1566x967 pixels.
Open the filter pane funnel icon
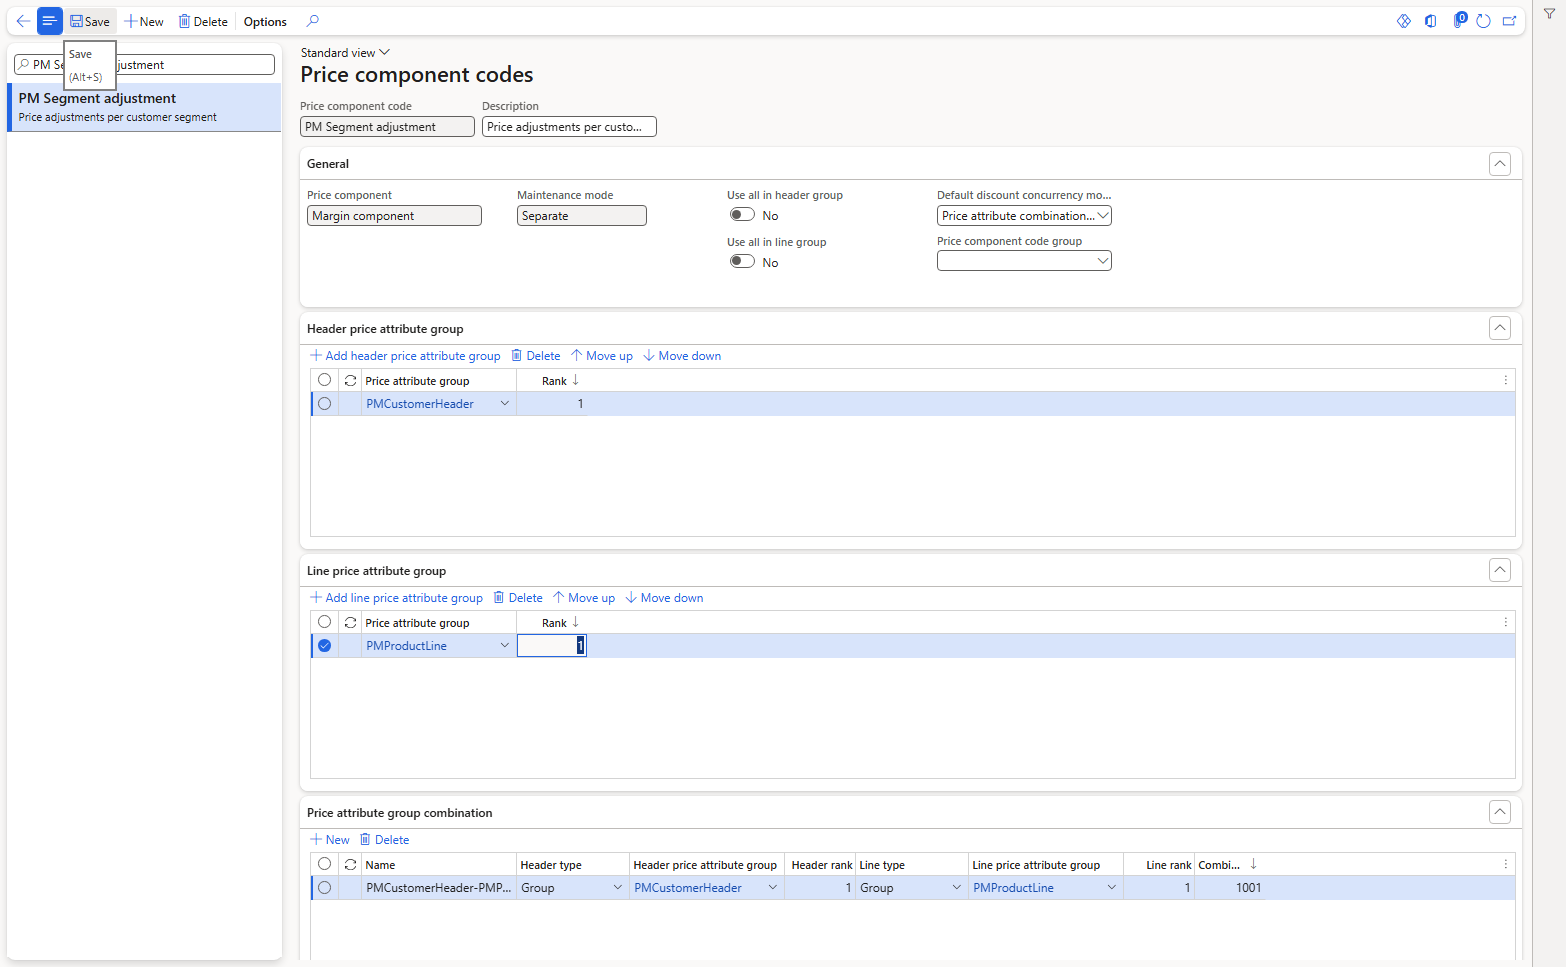coord(1549,14)
